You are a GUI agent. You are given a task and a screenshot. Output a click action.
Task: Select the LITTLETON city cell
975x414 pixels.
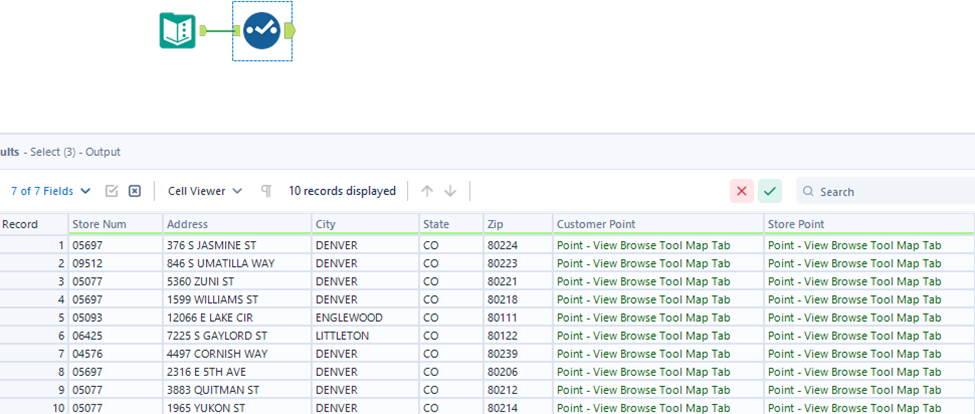click(366, 336)
